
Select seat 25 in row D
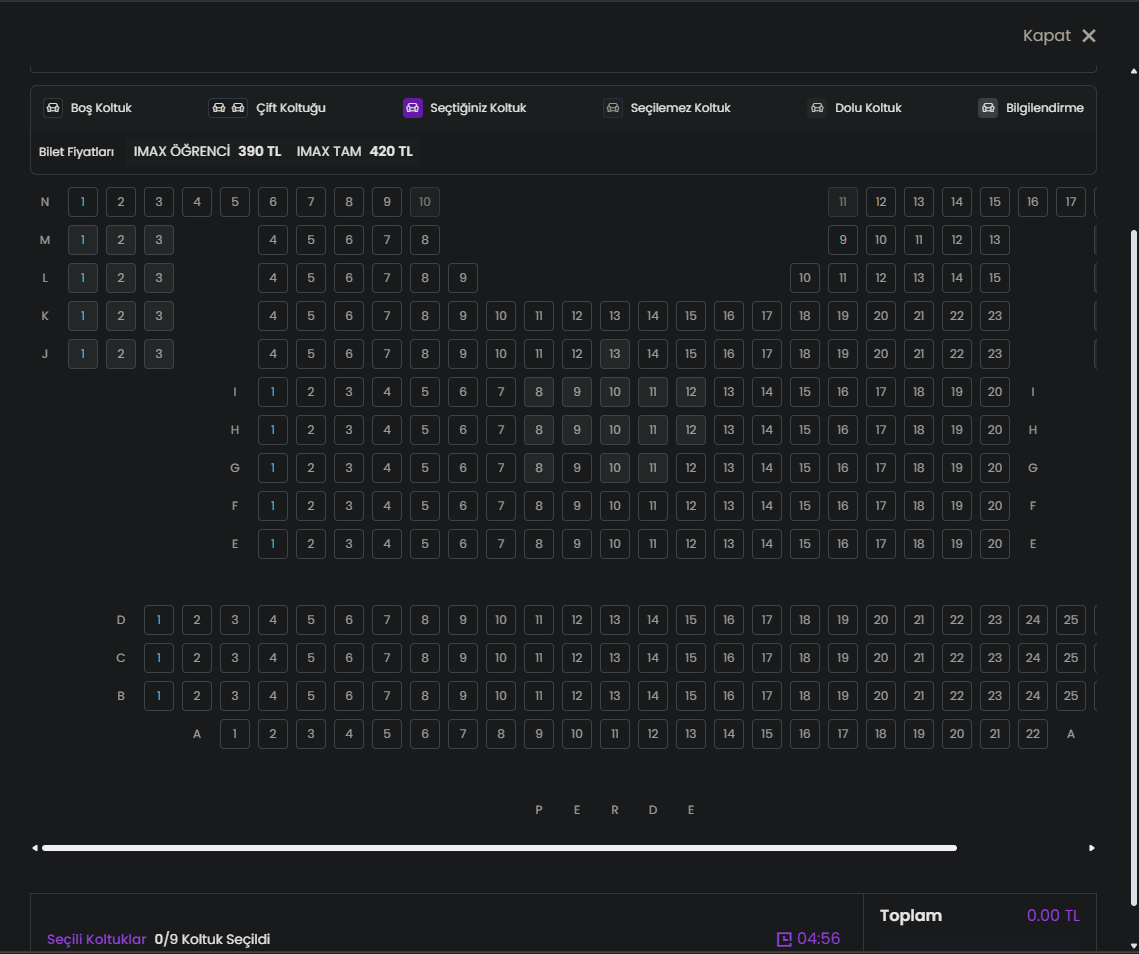(x=1071, y=620)
